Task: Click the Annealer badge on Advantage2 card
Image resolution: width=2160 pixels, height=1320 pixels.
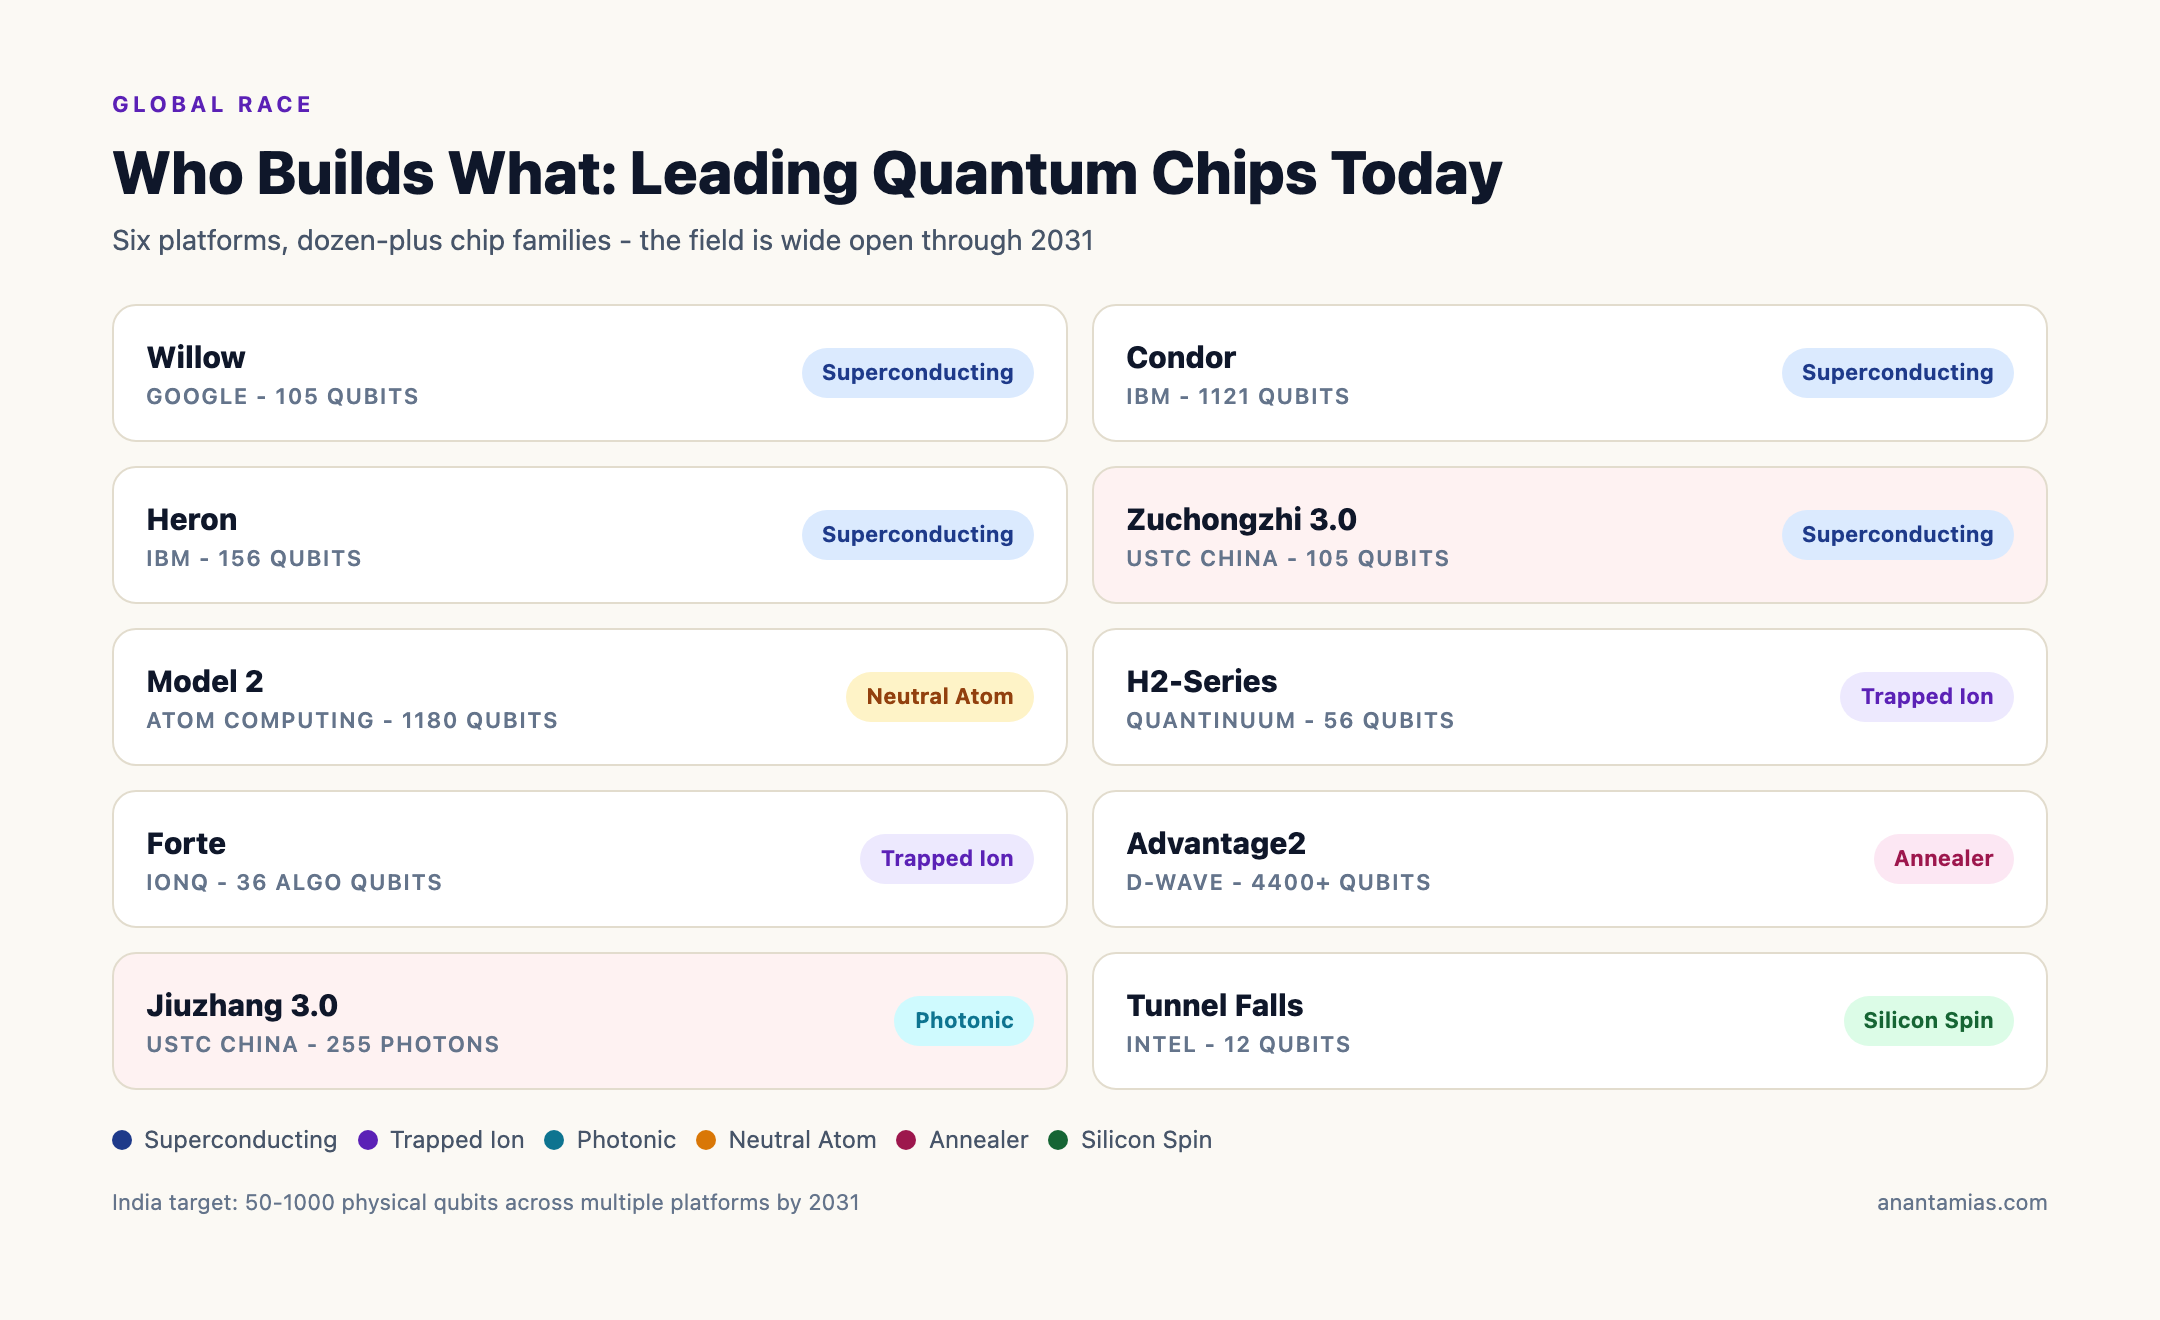Action: tap(1943, 859)
